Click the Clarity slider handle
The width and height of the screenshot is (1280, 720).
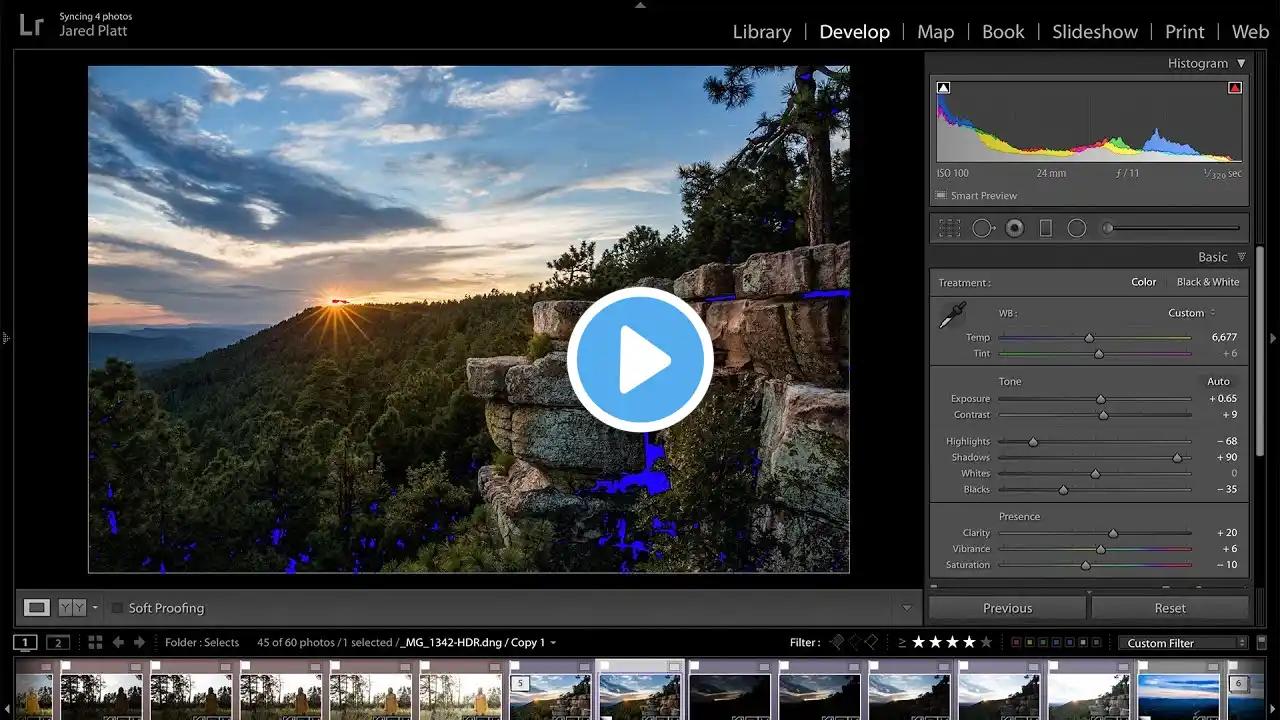1113,534
